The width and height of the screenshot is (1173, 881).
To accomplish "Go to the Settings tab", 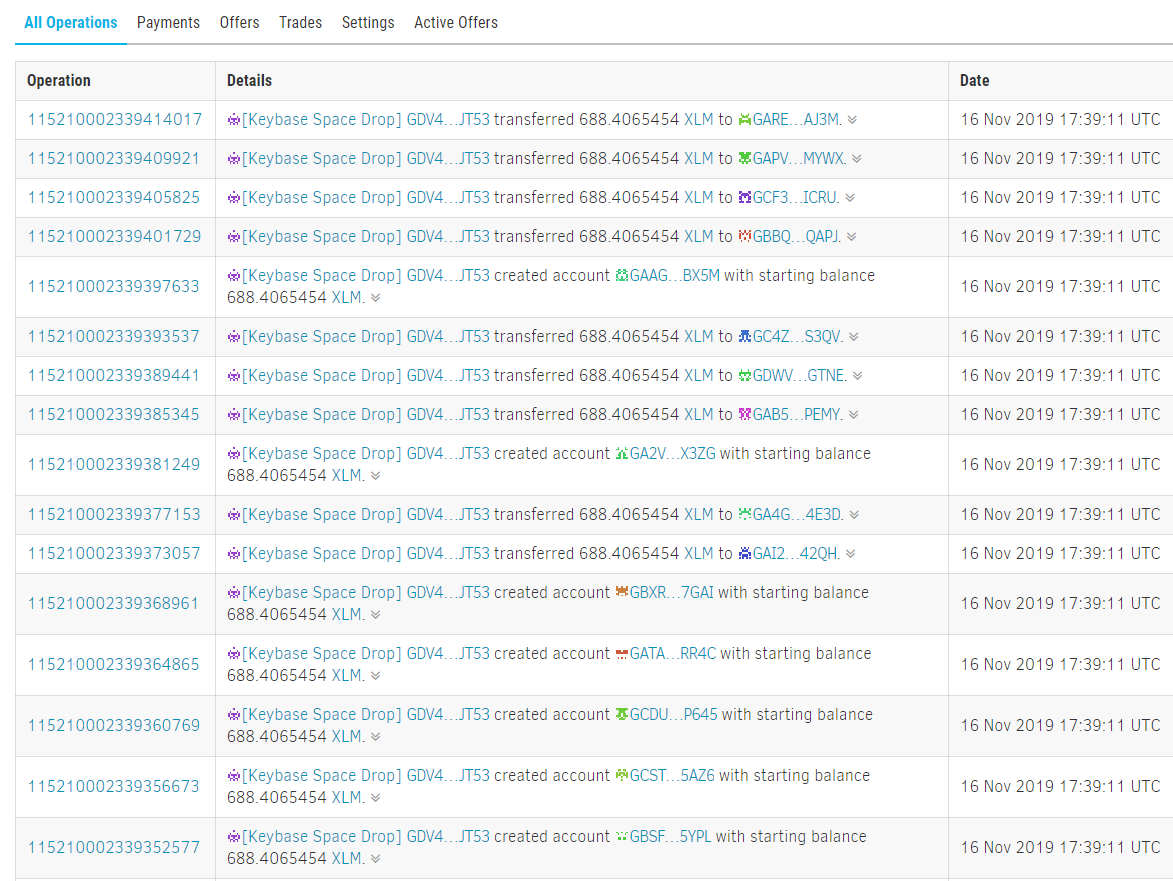I will [x=368, y=22].
